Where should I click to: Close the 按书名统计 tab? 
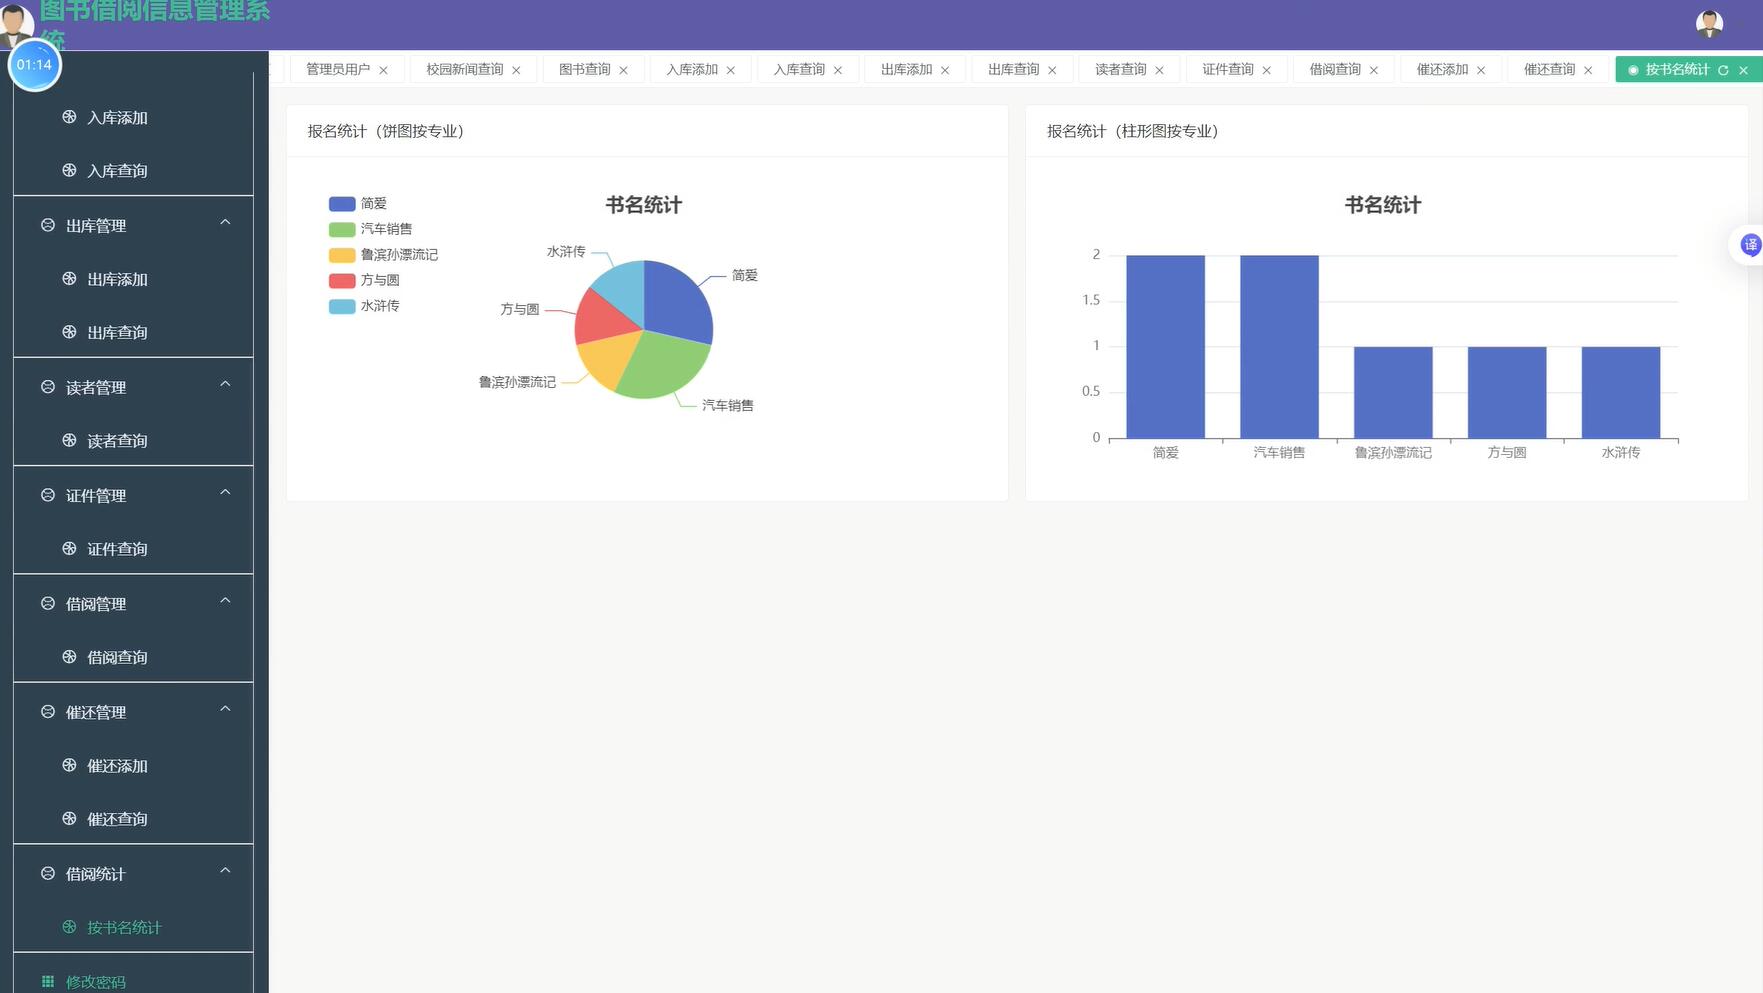pyautogui.click(x=1743, y=70)
